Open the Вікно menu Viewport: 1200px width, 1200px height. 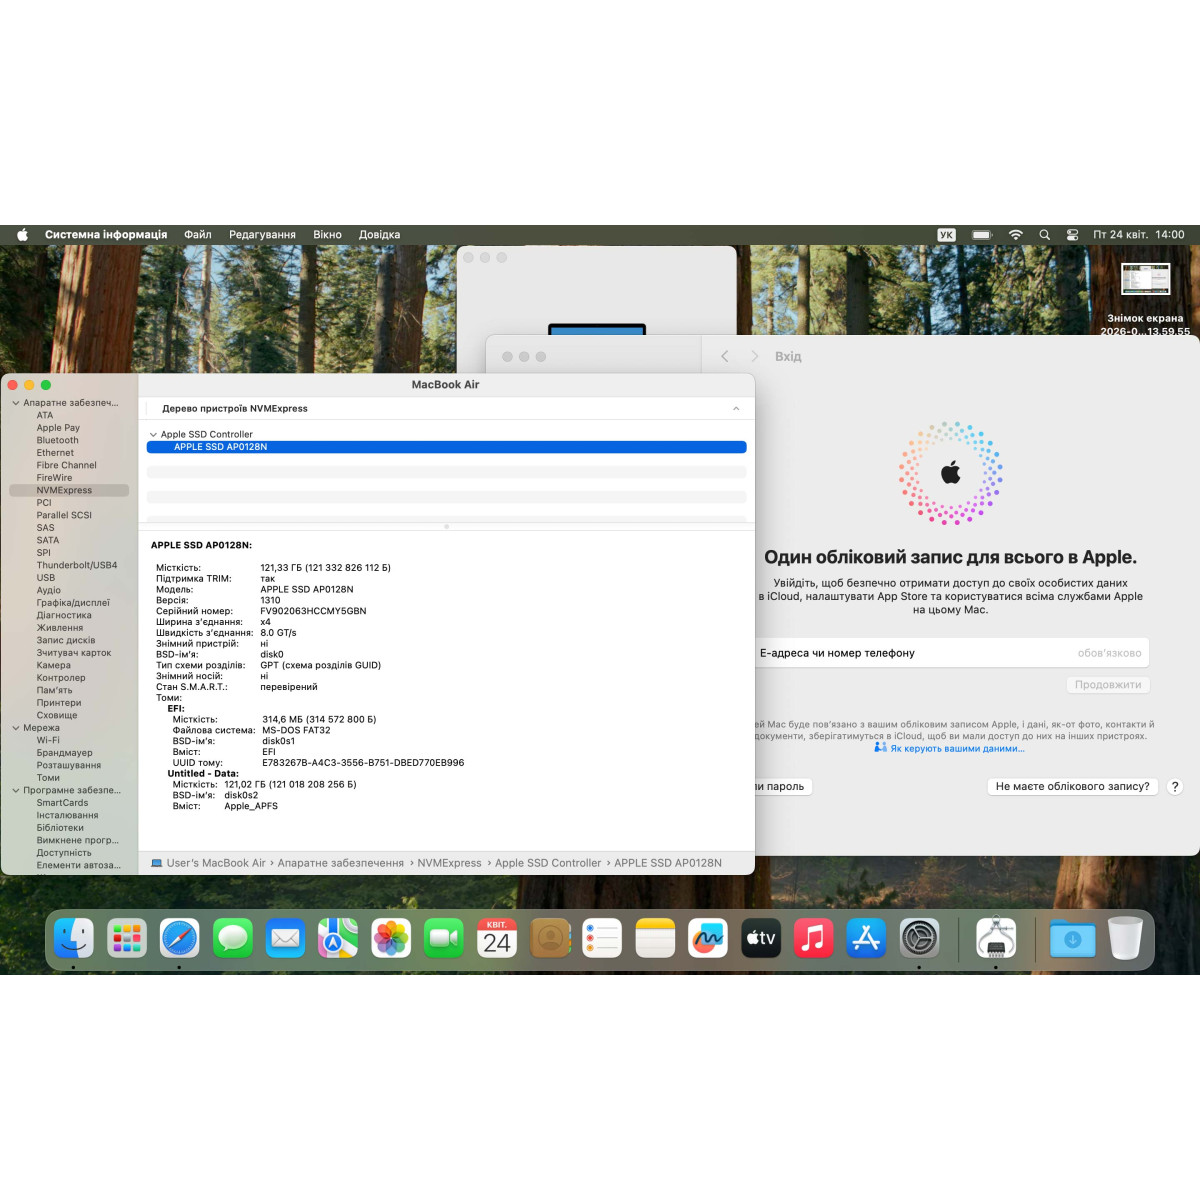click(327, 235)
